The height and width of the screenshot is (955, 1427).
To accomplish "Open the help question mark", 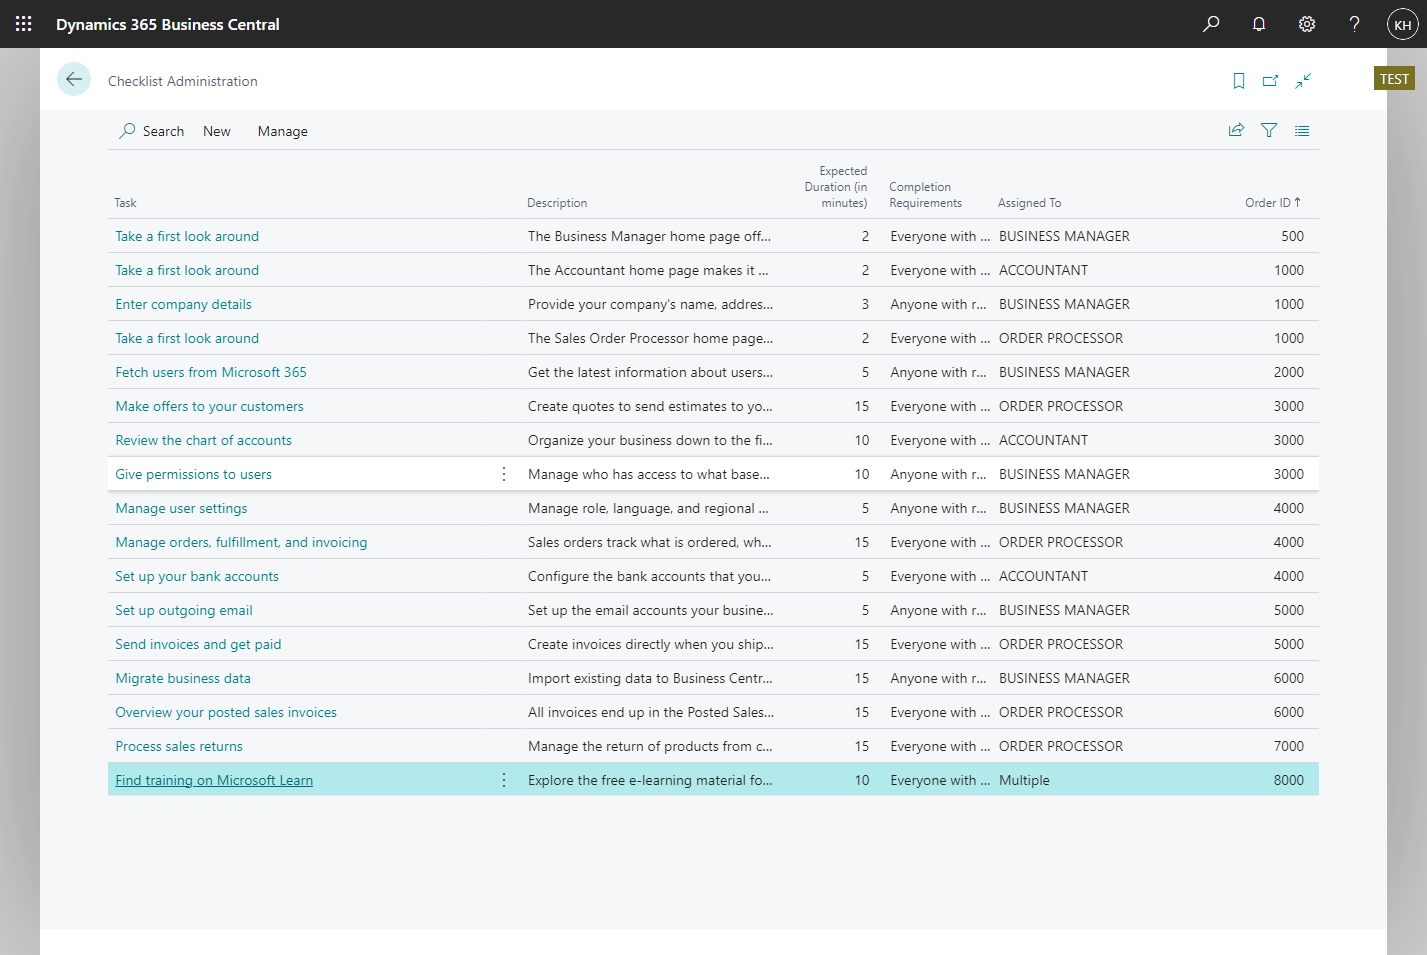I will click(x=1355, y=24).
